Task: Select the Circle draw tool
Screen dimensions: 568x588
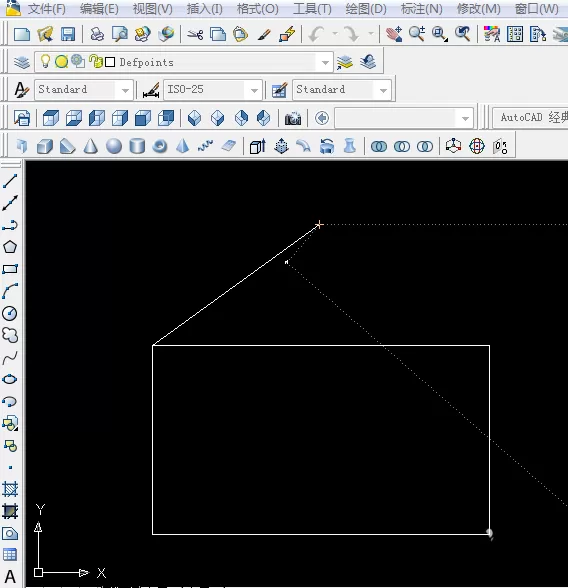Action: pyautogui.click(x=10, y=314)
